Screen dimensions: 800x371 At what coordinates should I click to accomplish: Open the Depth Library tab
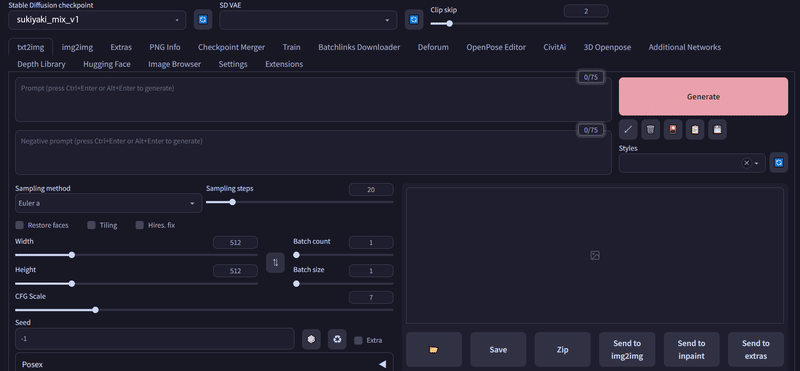click(41, 64)
